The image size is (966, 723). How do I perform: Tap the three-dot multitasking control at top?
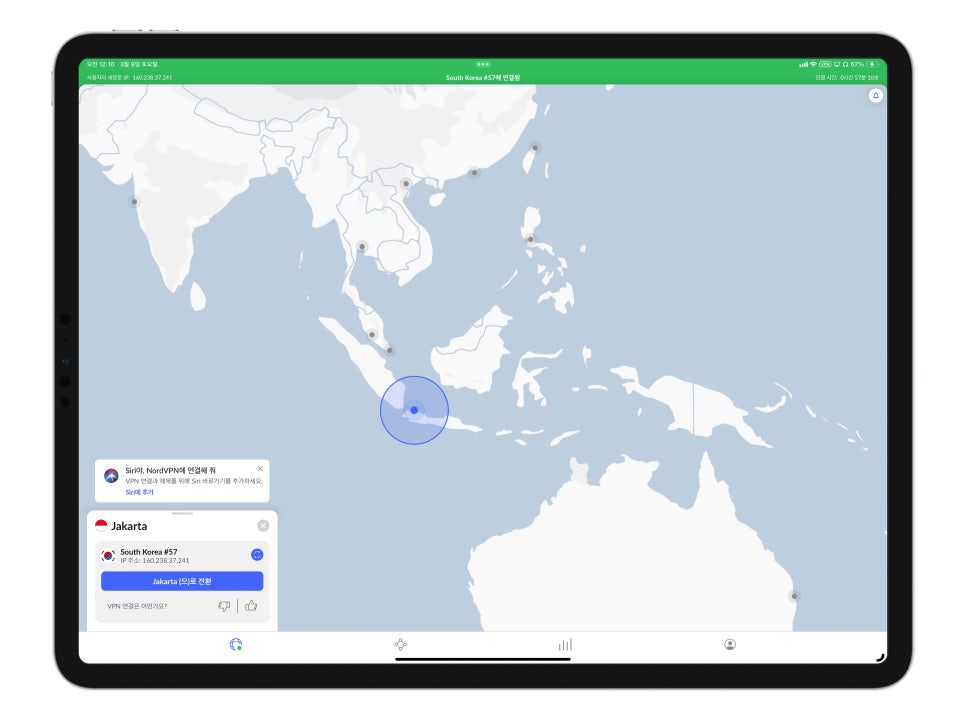[x=482, y=64]
